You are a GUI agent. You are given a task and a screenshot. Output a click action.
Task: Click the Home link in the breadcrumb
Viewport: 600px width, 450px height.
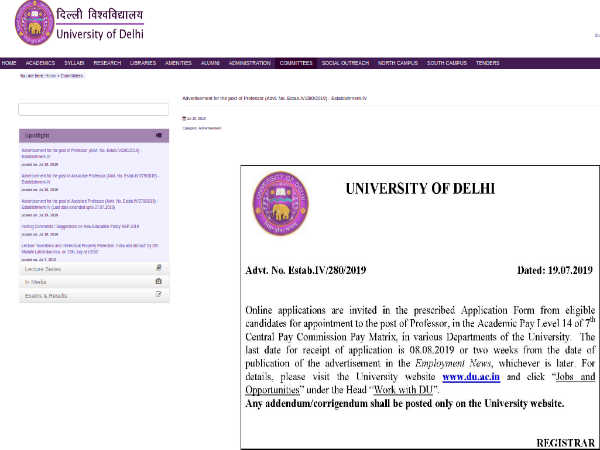coord(48,75)
